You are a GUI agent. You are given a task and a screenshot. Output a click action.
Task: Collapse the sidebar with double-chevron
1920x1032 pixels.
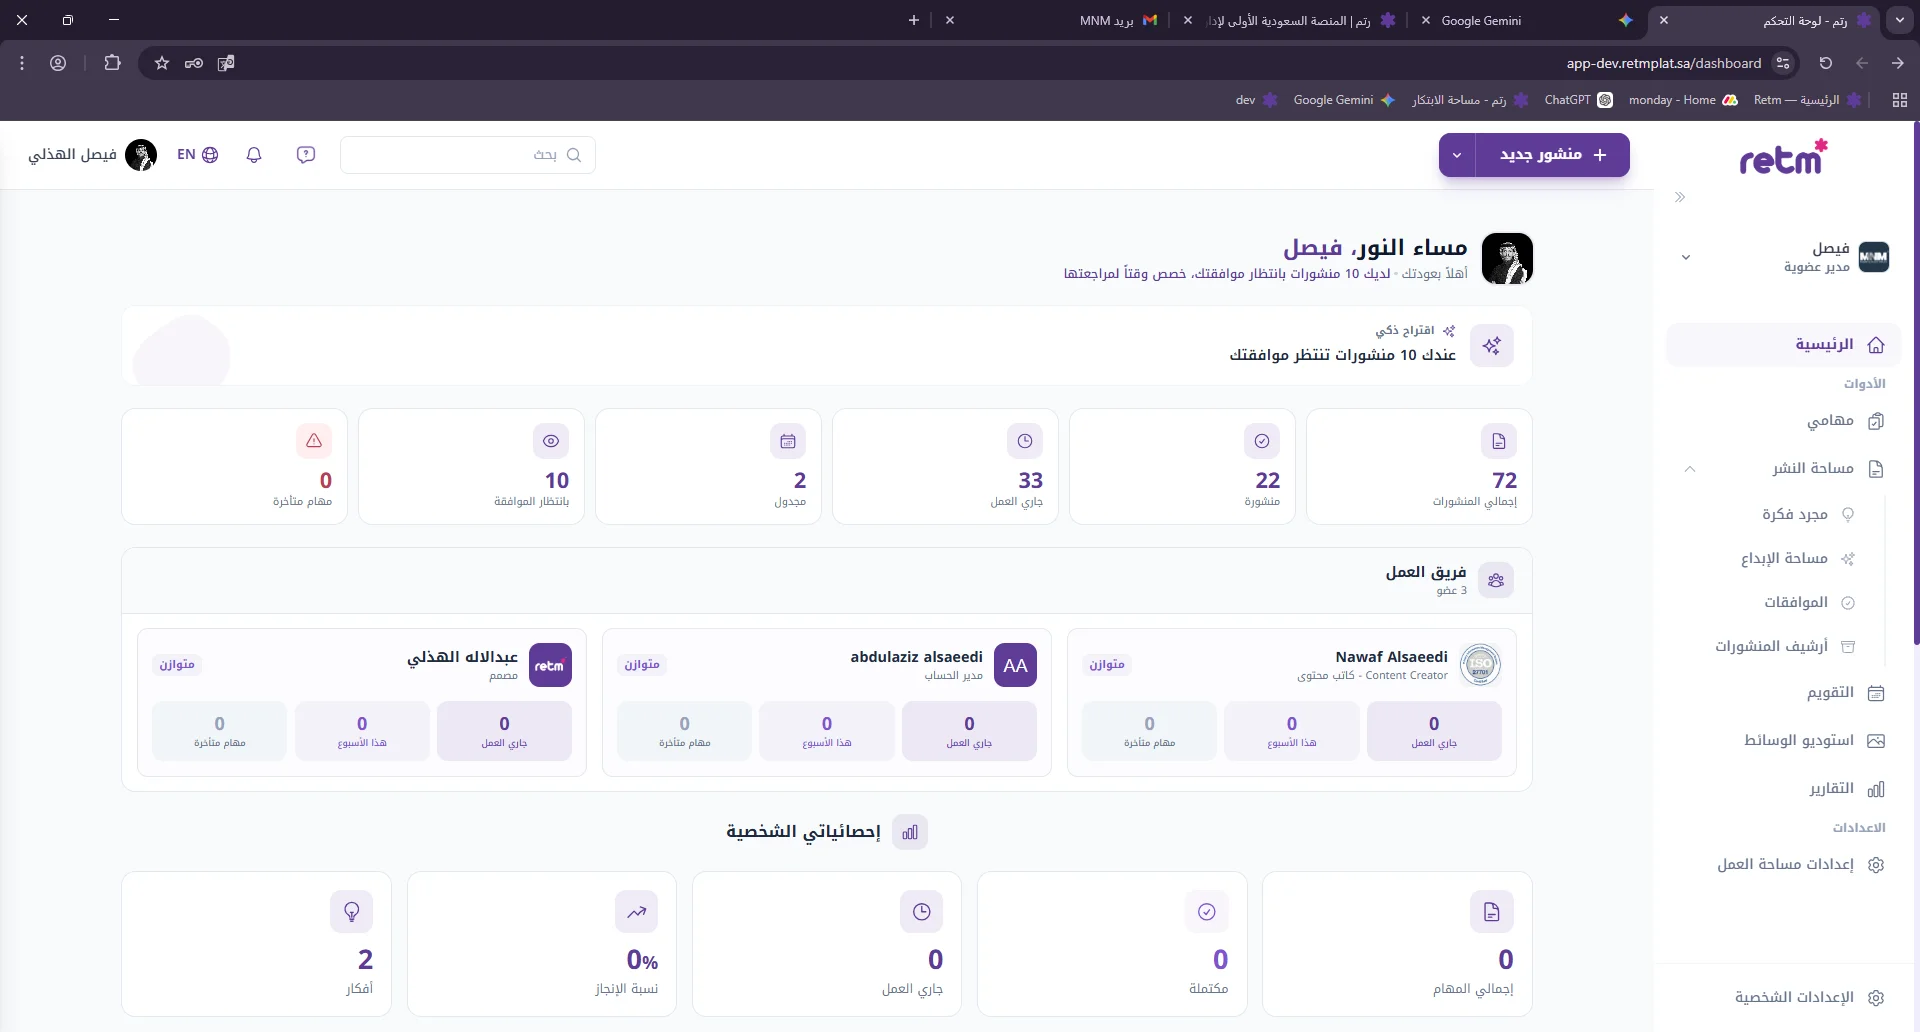pos(1680,198)
